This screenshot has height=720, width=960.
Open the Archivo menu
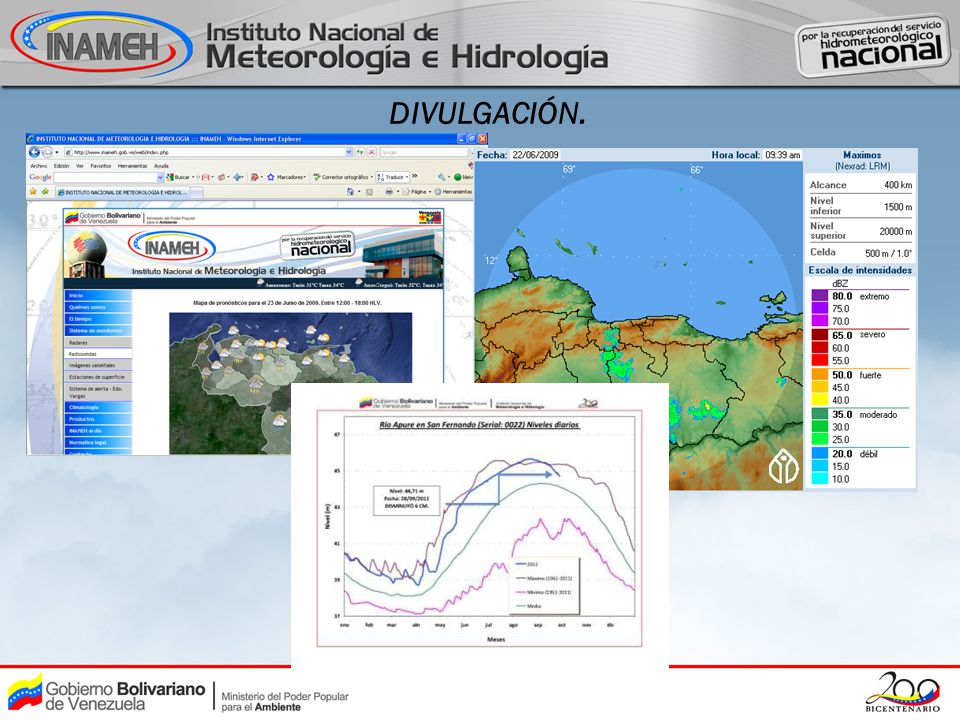pyautogui.click(x=39, y=166)
